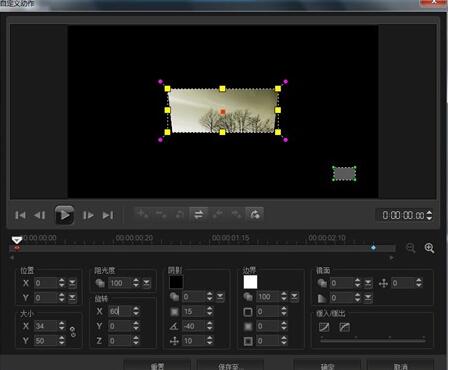Click the Rotation Z stepper arrows
Viewport: 449px width, 370px height.
(136, 341)
